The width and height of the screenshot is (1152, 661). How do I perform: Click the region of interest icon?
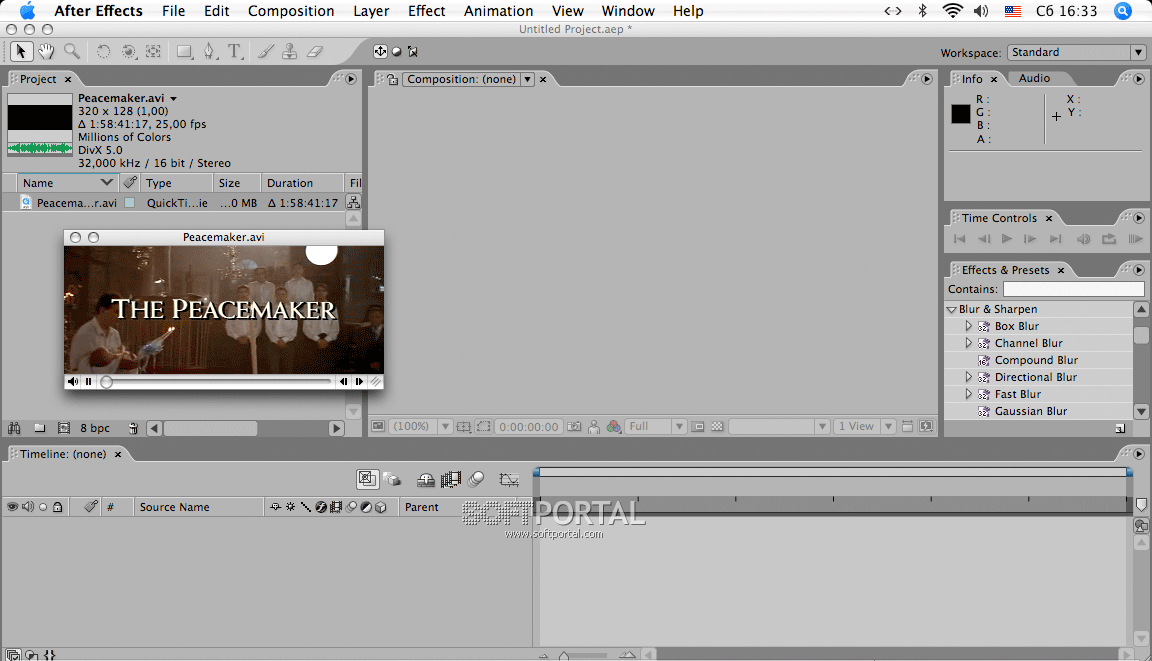tap(483, 427)
